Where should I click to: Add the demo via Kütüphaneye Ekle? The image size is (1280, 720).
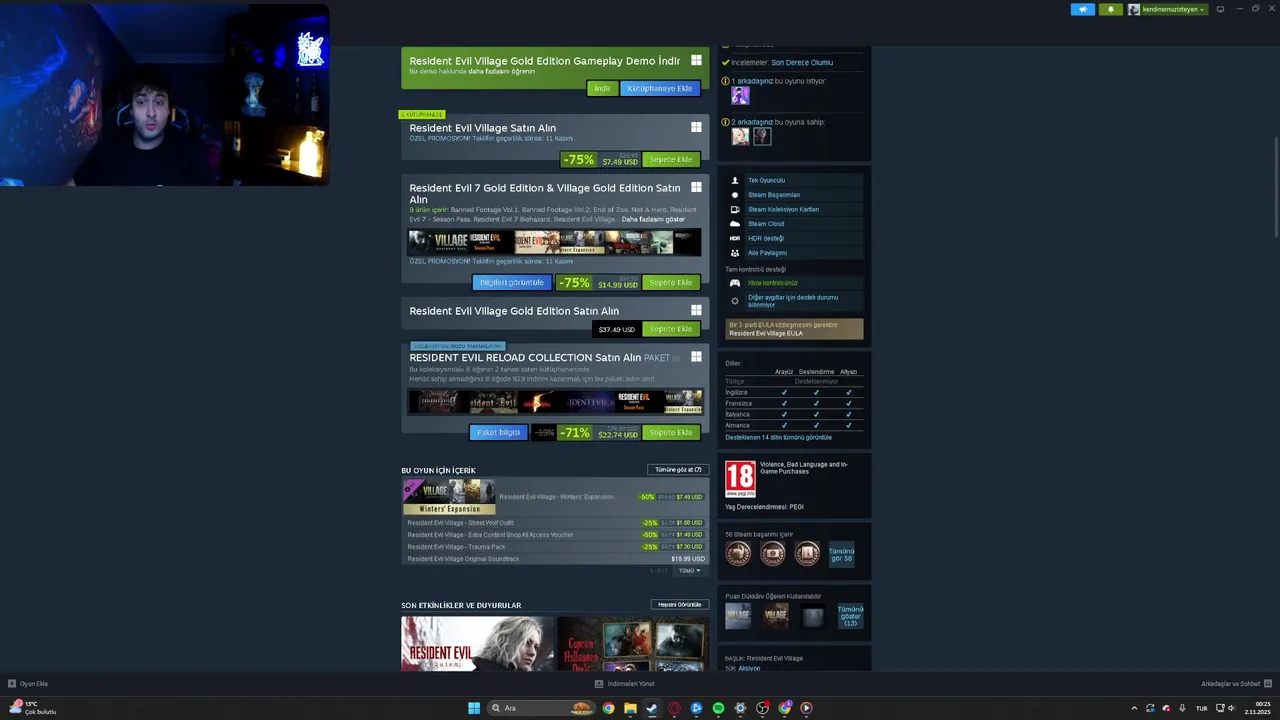click(660, 88)
